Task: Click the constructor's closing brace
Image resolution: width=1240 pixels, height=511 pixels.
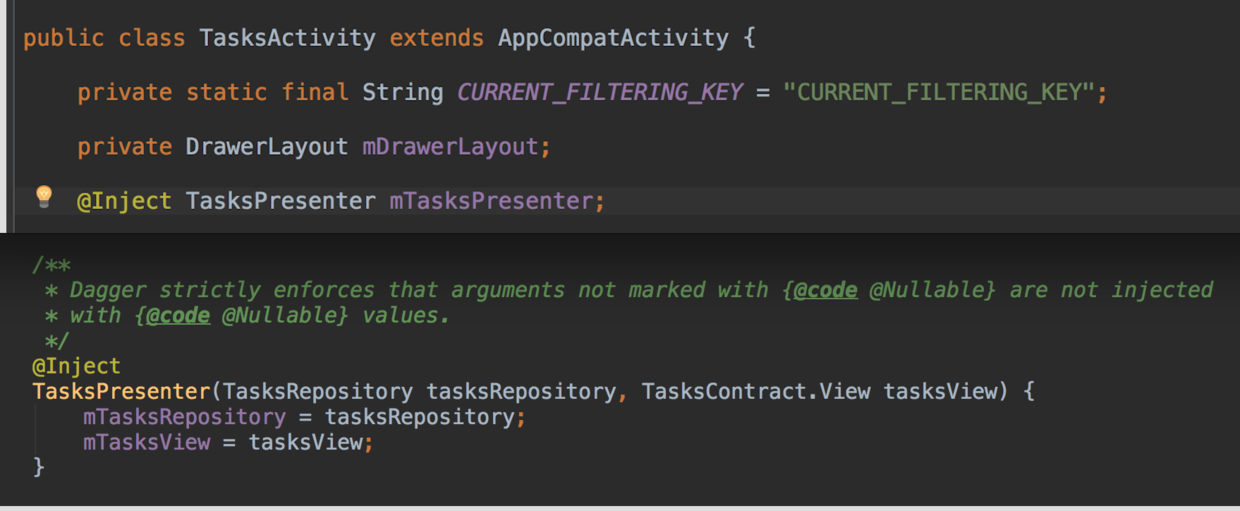Action: pyautogui.click(x=39, y=467)
